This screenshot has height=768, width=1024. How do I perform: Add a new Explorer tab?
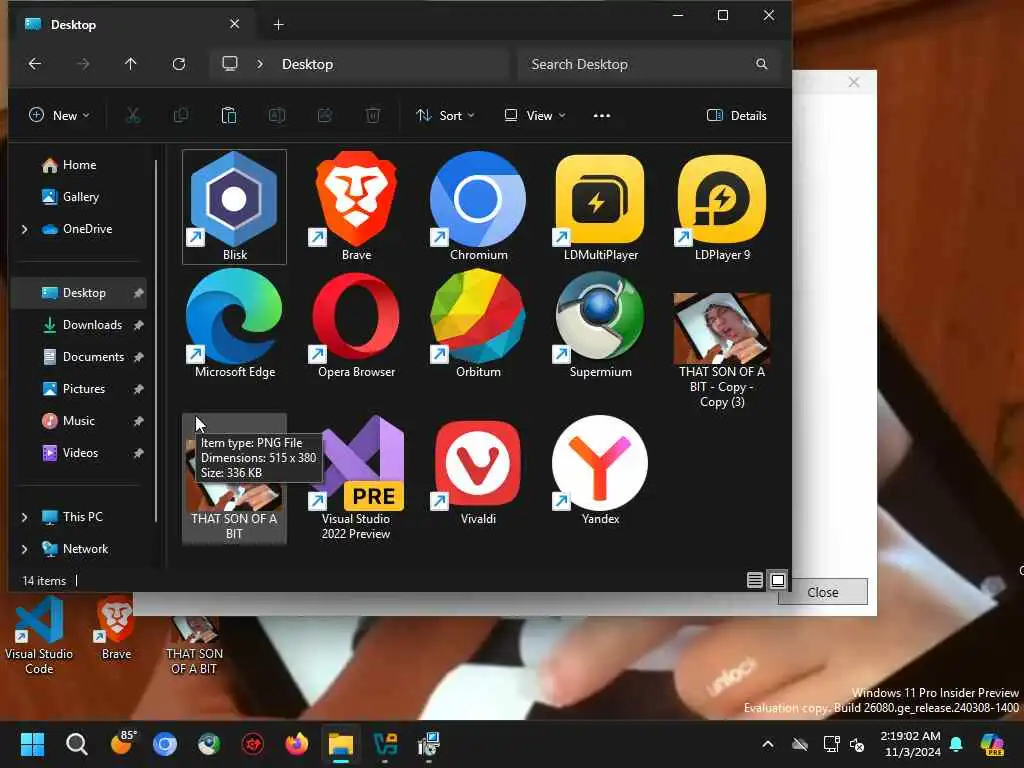click(x=278, y=24)
